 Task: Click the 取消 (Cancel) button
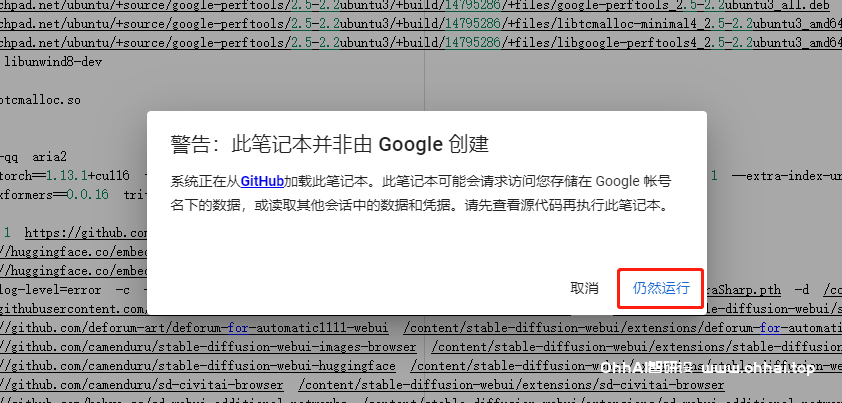point(584,288)
